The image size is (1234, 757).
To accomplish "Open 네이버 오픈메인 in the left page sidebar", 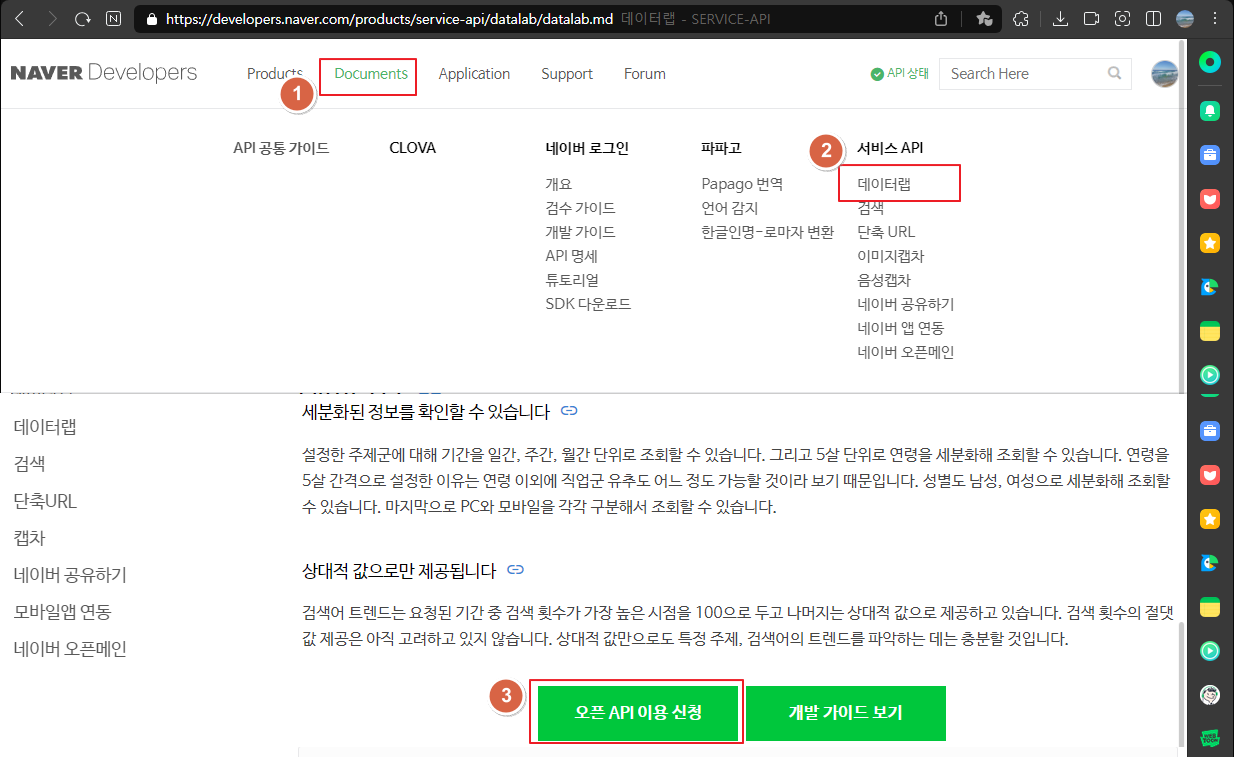I will (70, 649).
